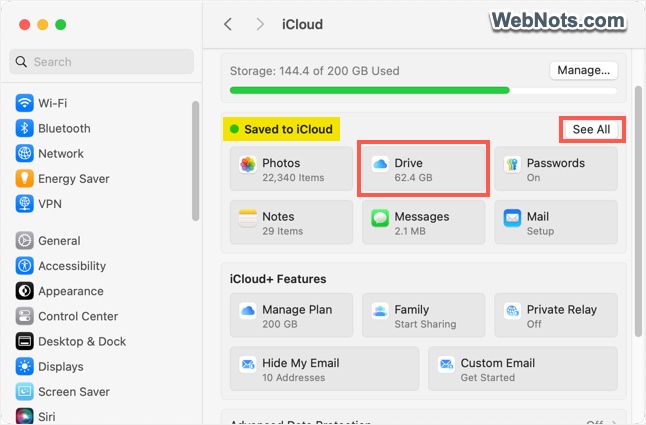Open the Mail Setup tile
646x425 pixels.
pyautogui.click(x=556, y=222)
